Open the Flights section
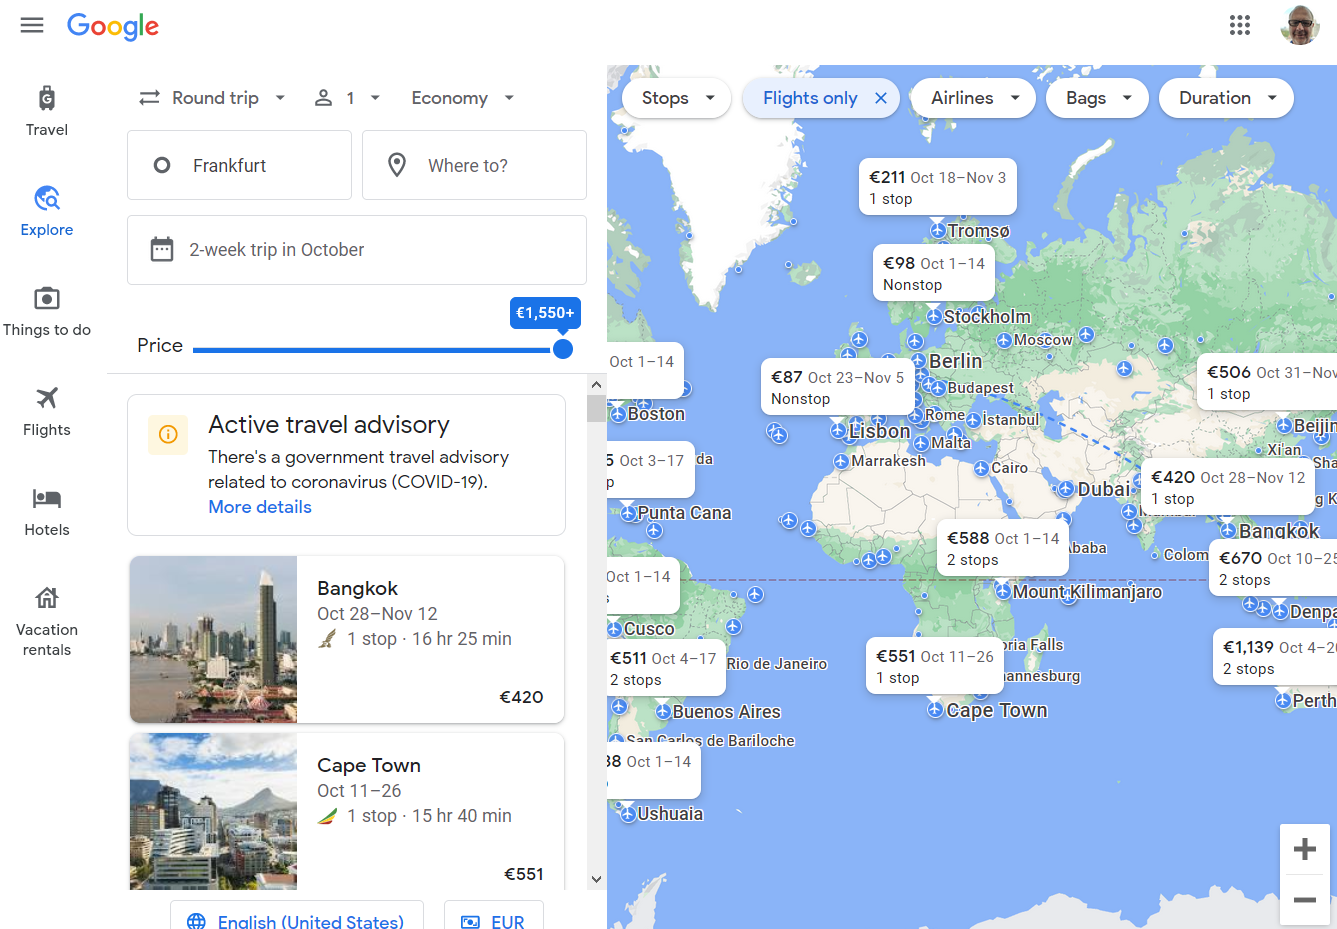Screen dimensions: 1337x929 tap(47, 411)
